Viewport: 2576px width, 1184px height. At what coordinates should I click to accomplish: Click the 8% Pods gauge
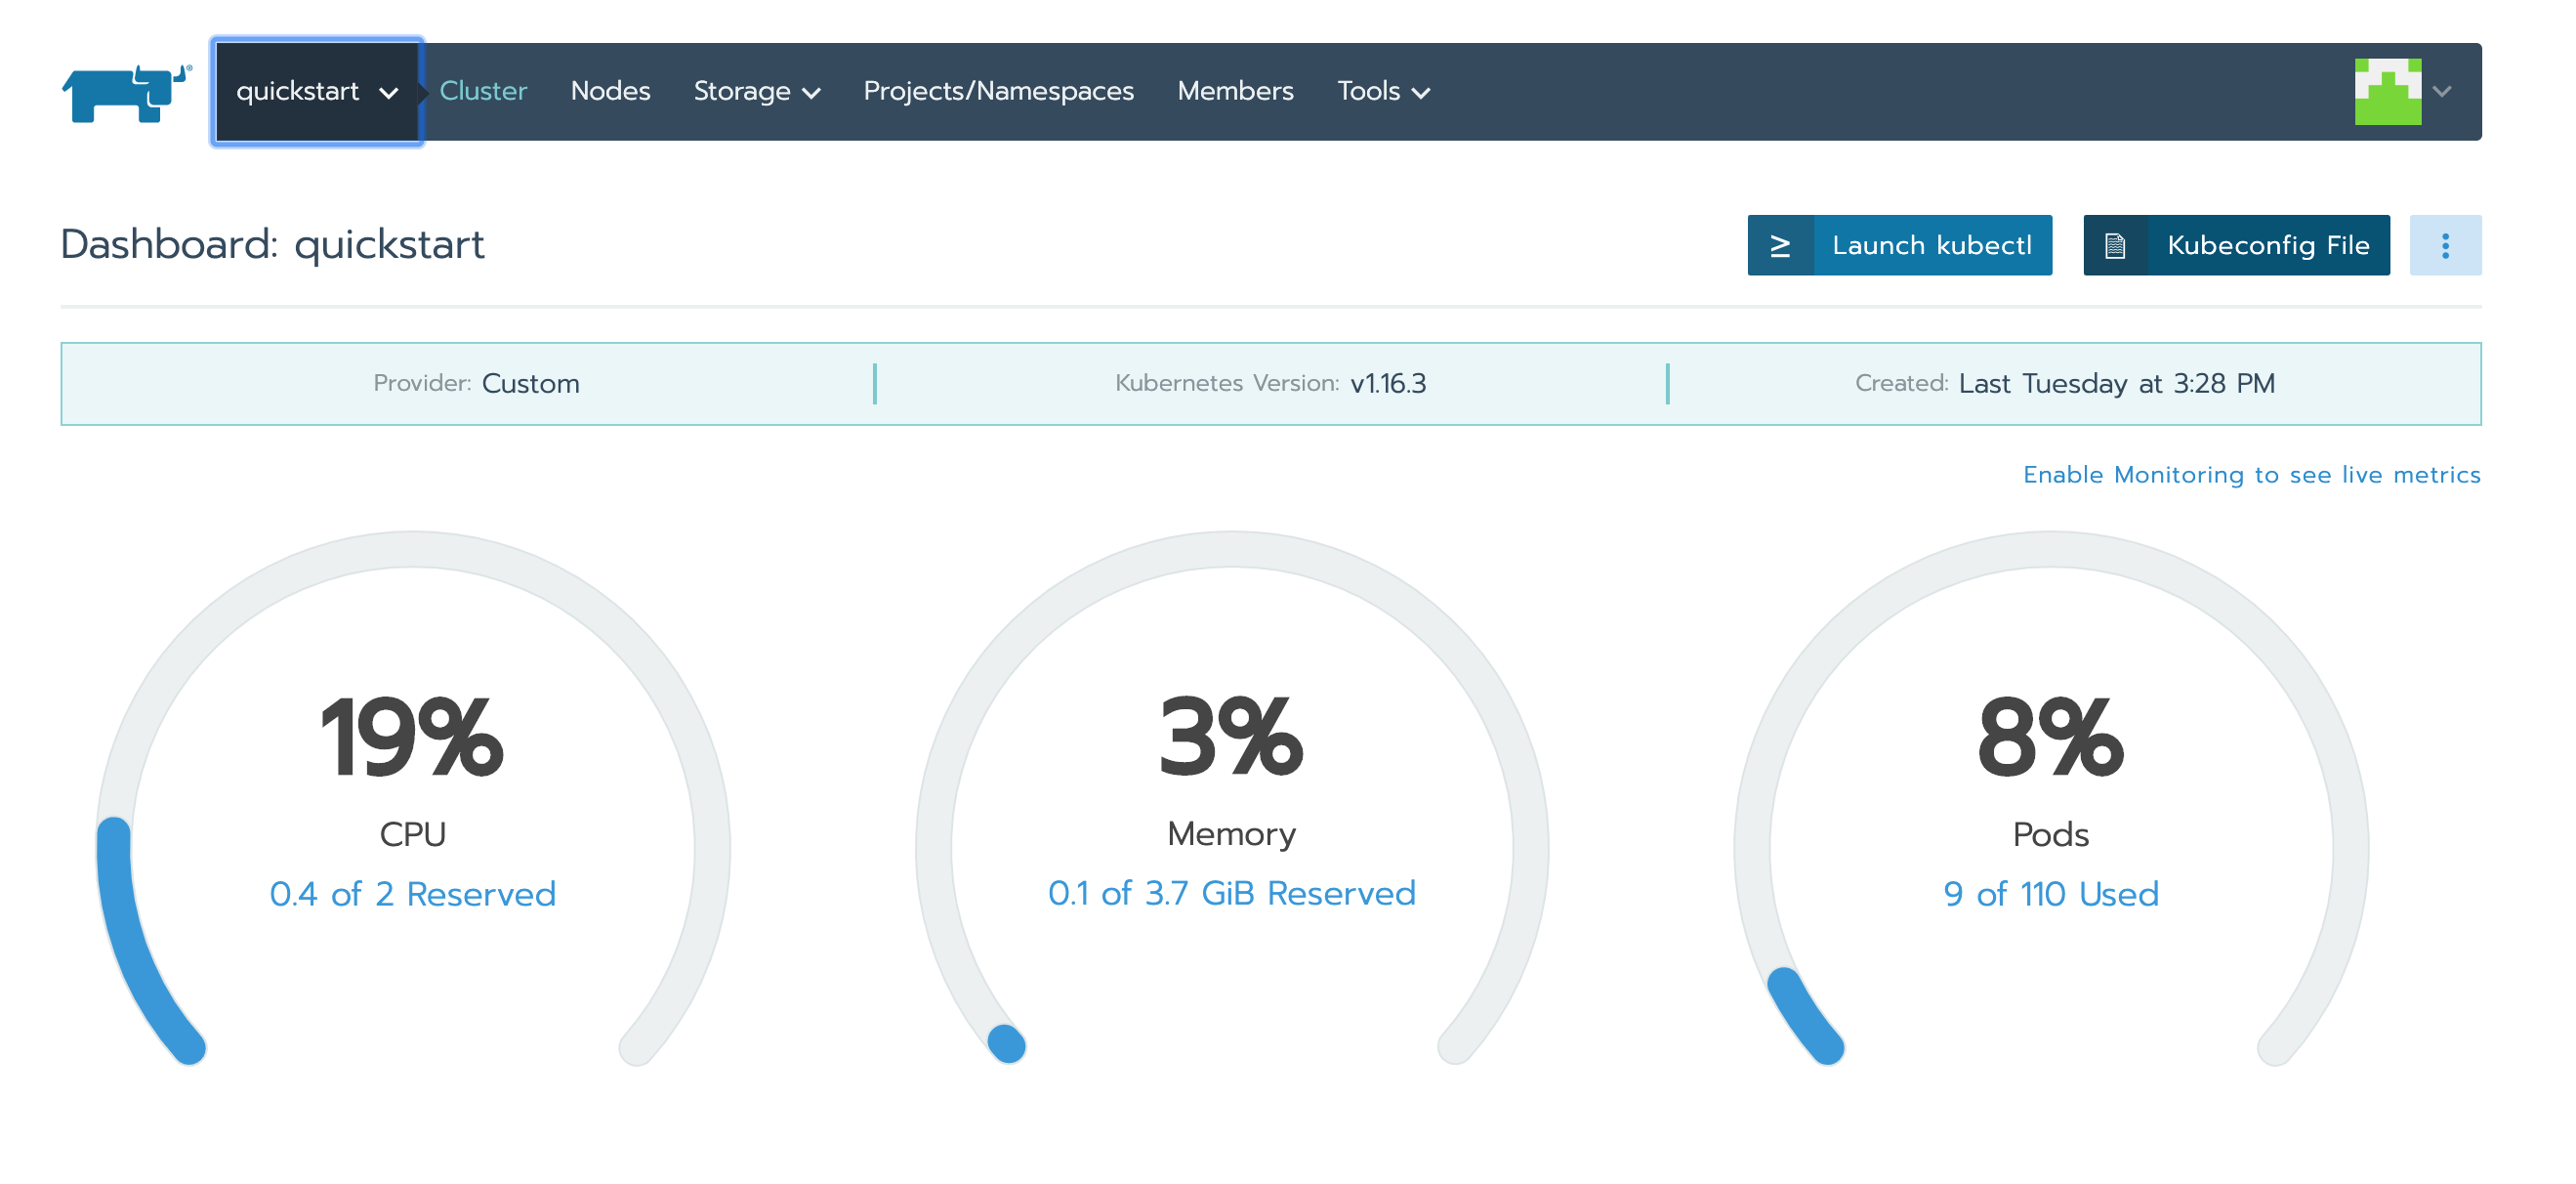click(2051, 797)
